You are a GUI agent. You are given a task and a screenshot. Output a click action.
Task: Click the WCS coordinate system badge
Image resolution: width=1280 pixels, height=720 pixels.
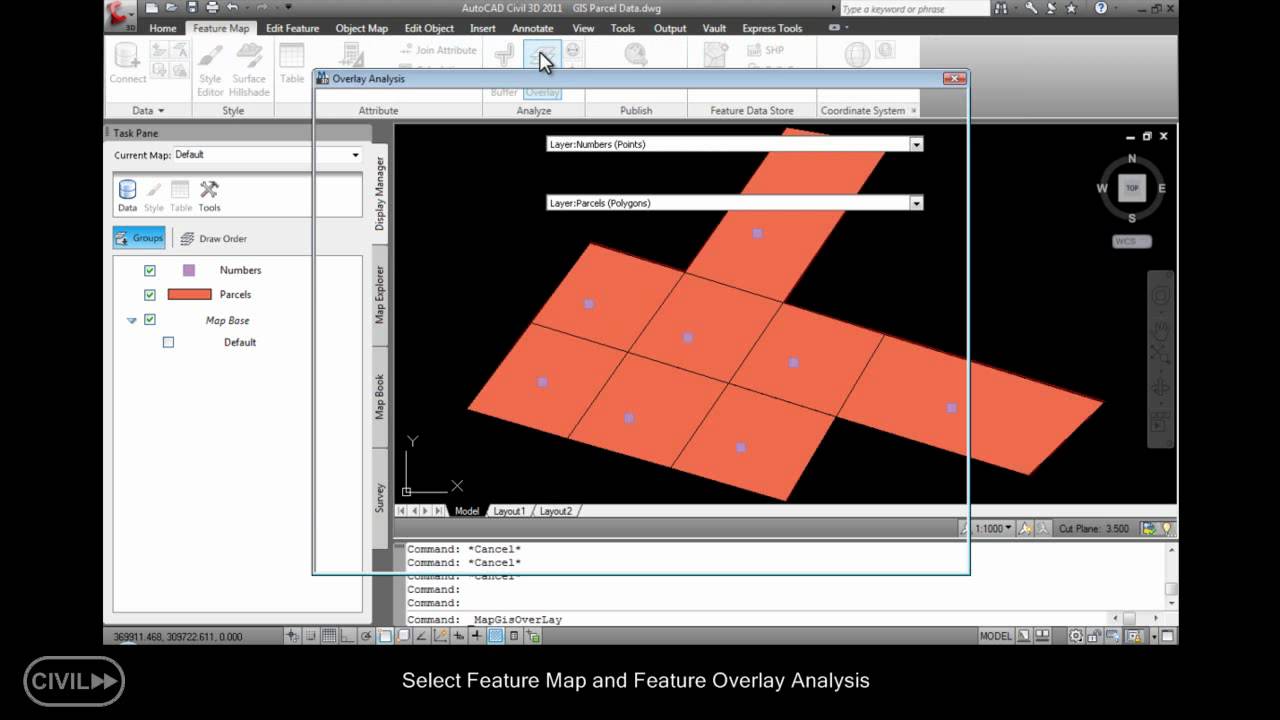1132,242
